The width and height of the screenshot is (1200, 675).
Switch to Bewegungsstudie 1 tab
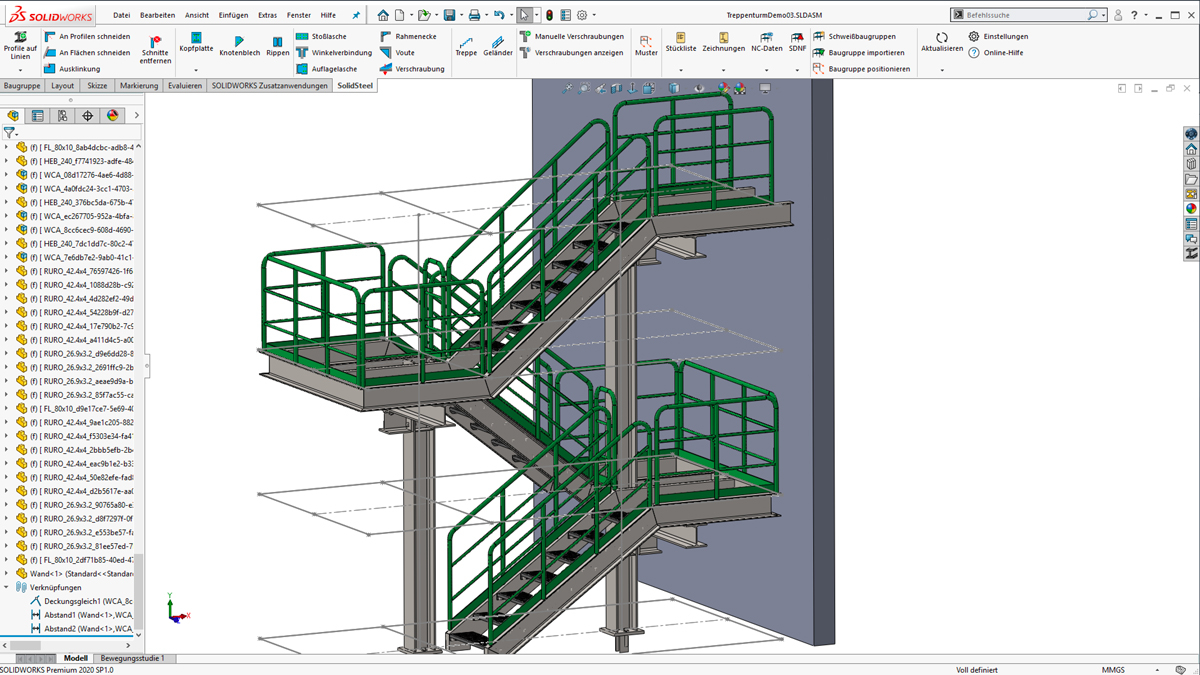click(133, 659)
